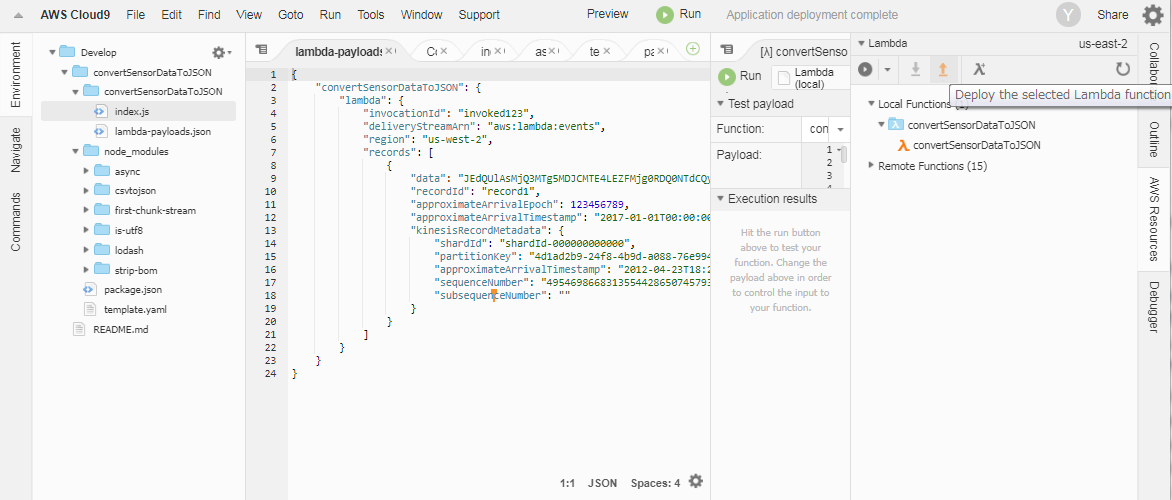Refresh the Lambda functions list
Viewport: 1172px width, 500px height.
coord(1123,70)
